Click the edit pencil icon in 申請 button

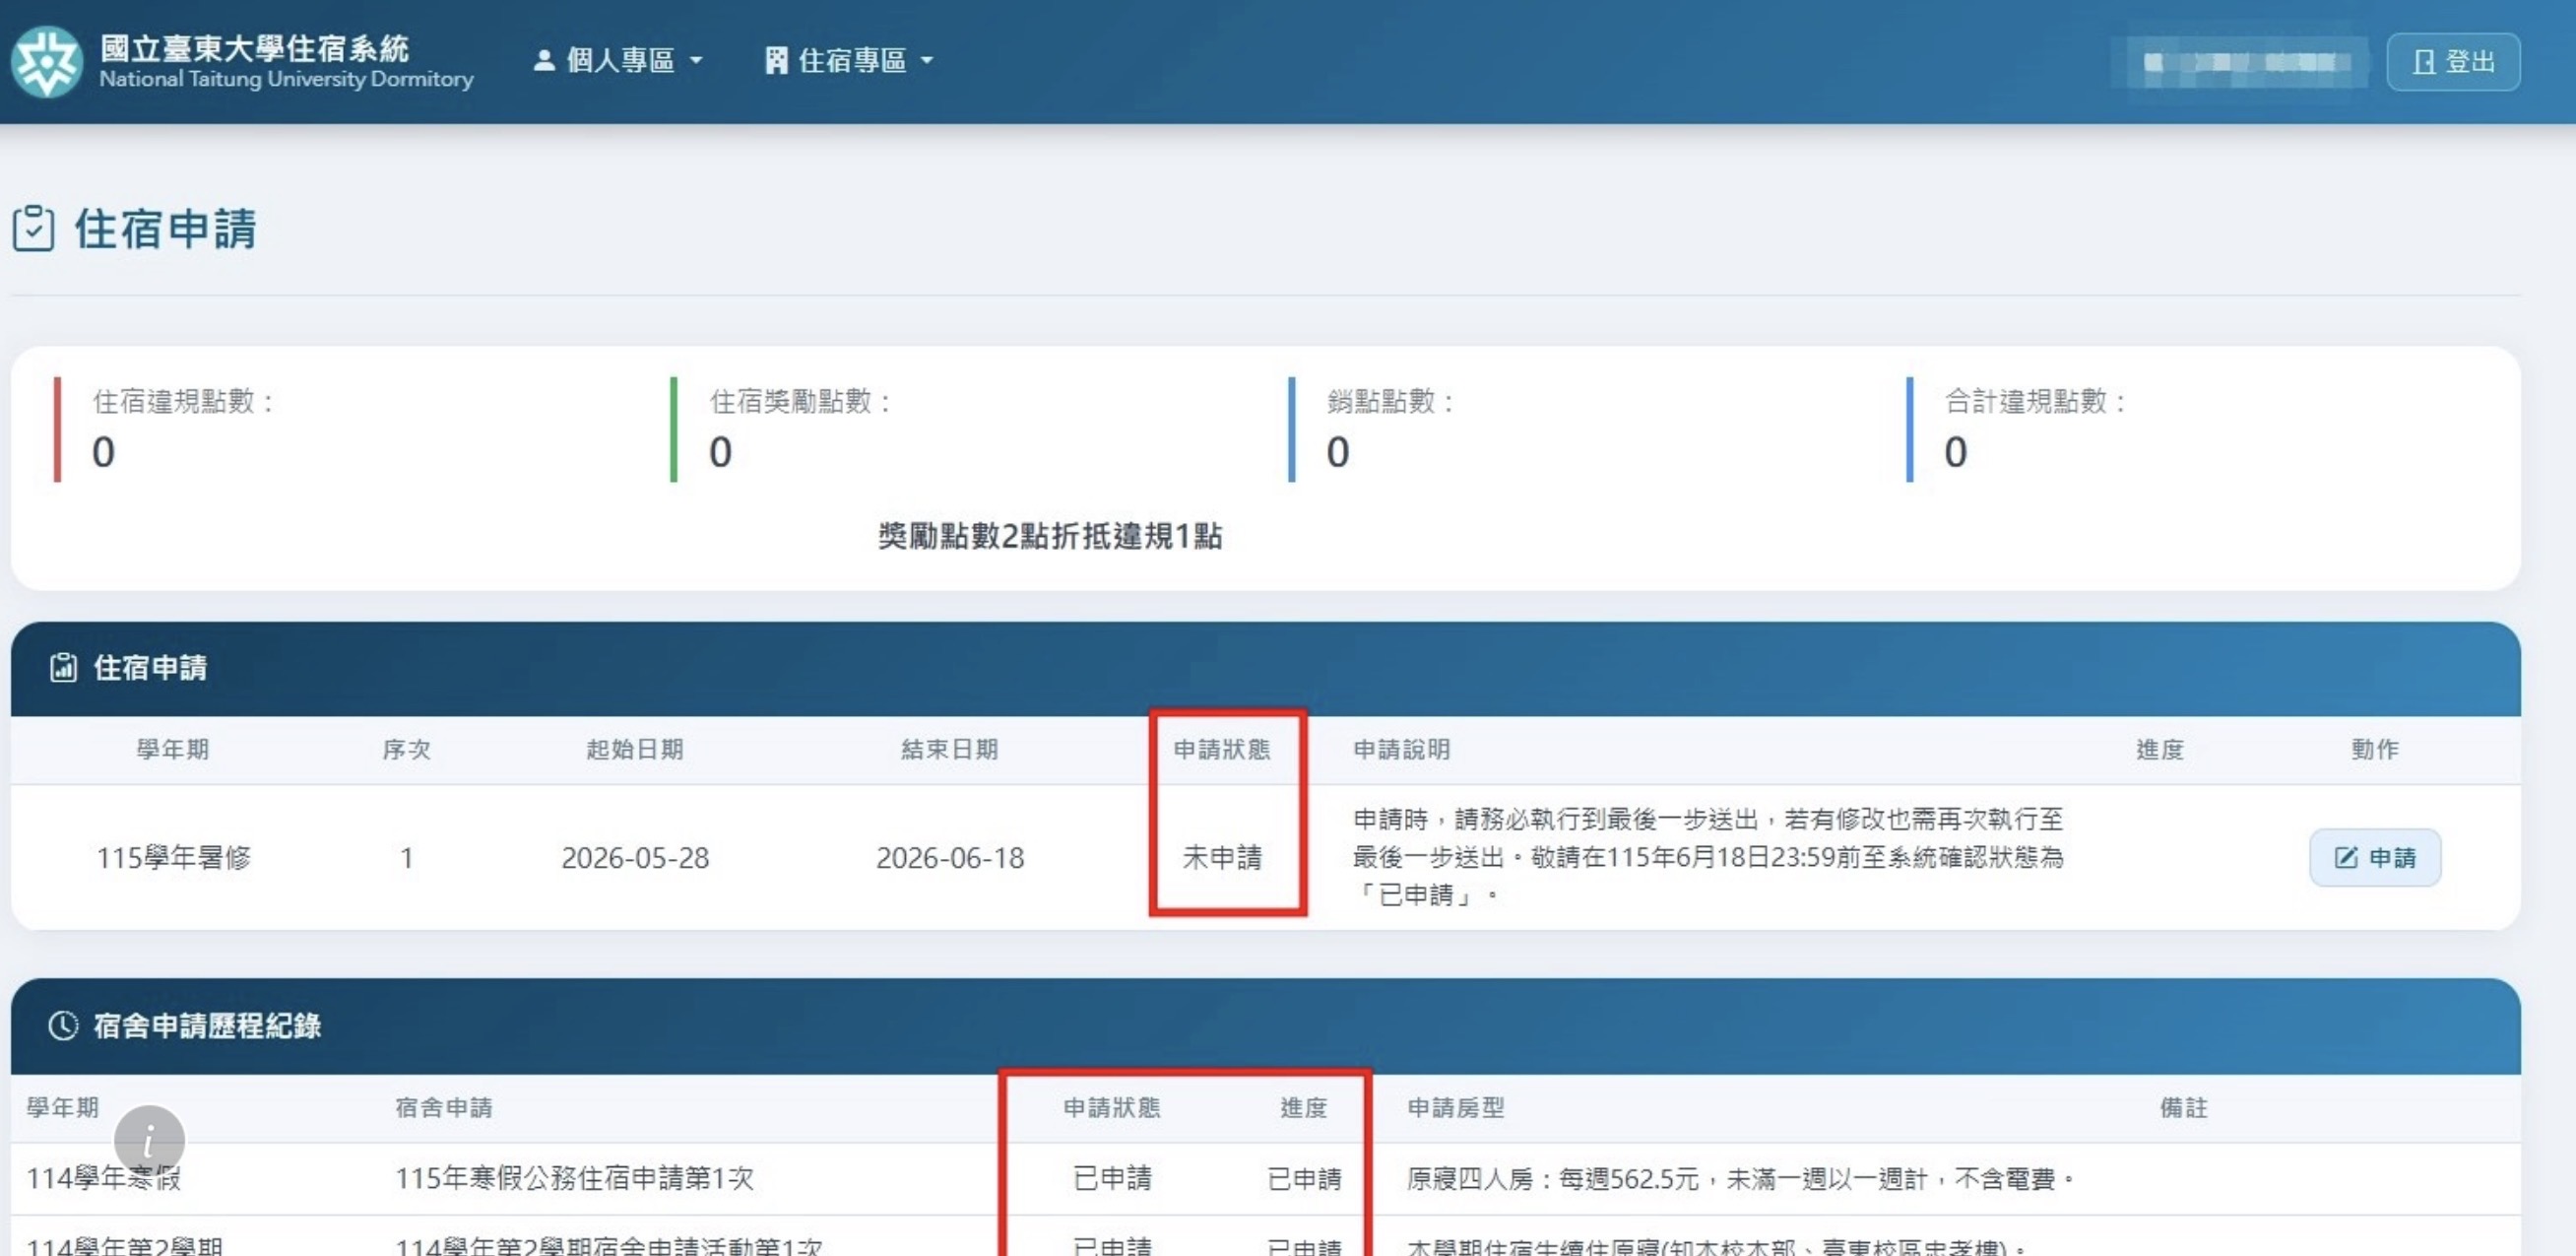click(x=2345, y=857)
